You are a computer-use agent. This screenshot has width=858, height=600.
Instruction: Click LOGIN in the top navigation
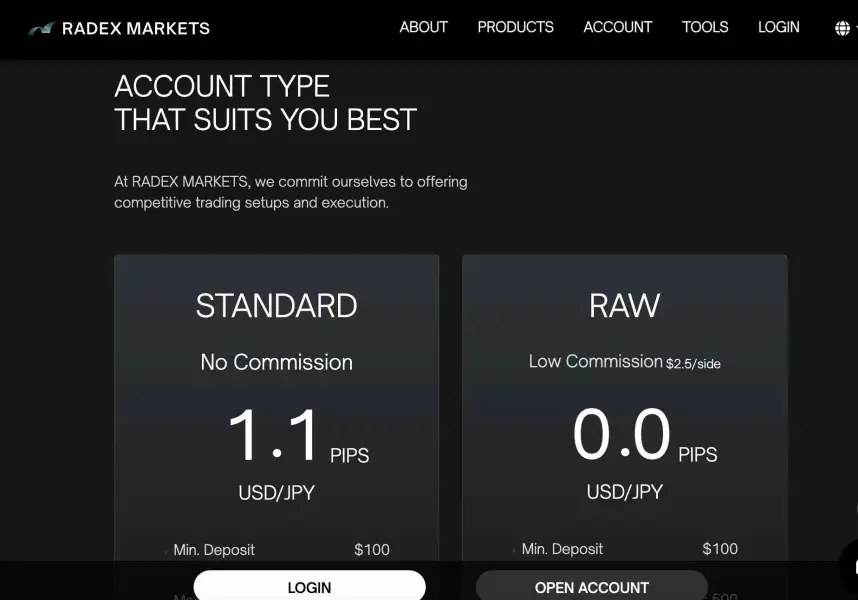(x=778, y=27)
